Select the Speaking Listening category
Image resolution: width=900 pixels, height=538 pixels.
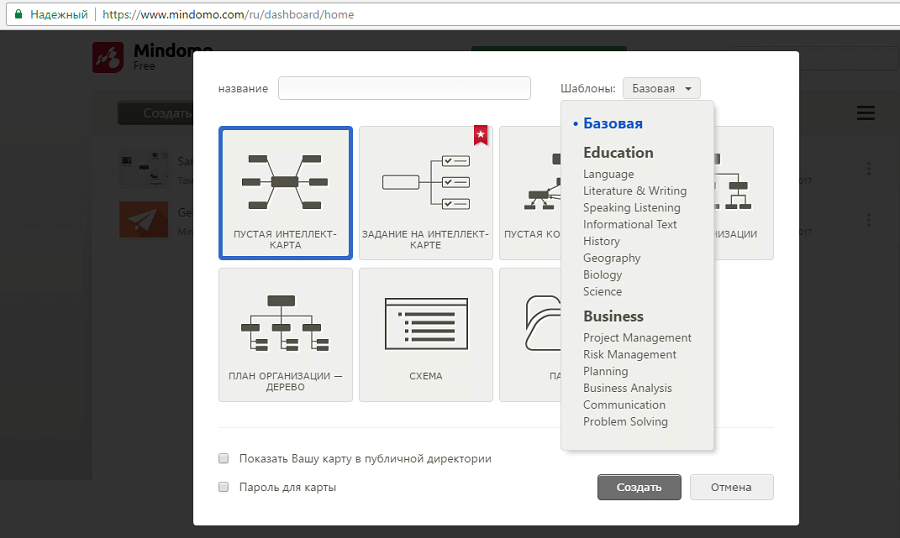click(x=631, y=207)
